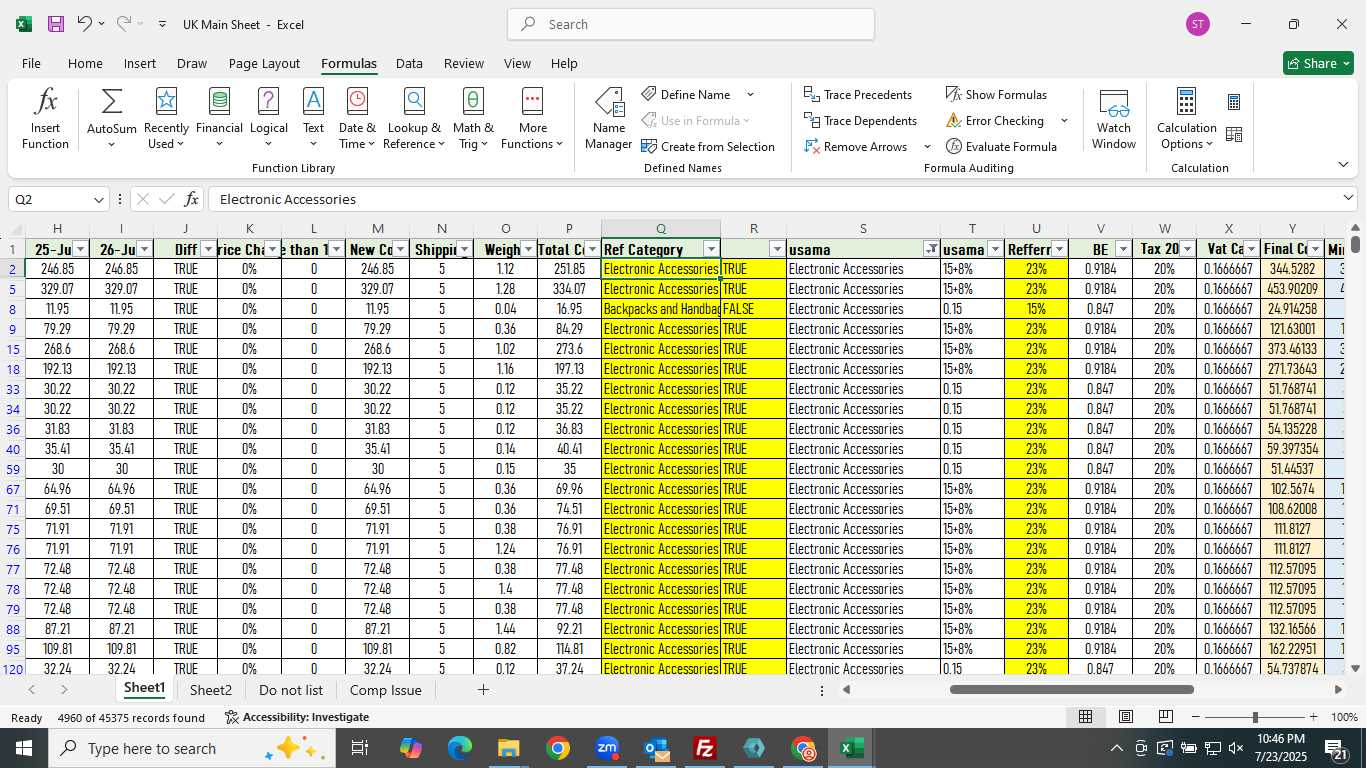Switch to the Insert tab
The image size is (1366, 768).
[x=140, y=63]
